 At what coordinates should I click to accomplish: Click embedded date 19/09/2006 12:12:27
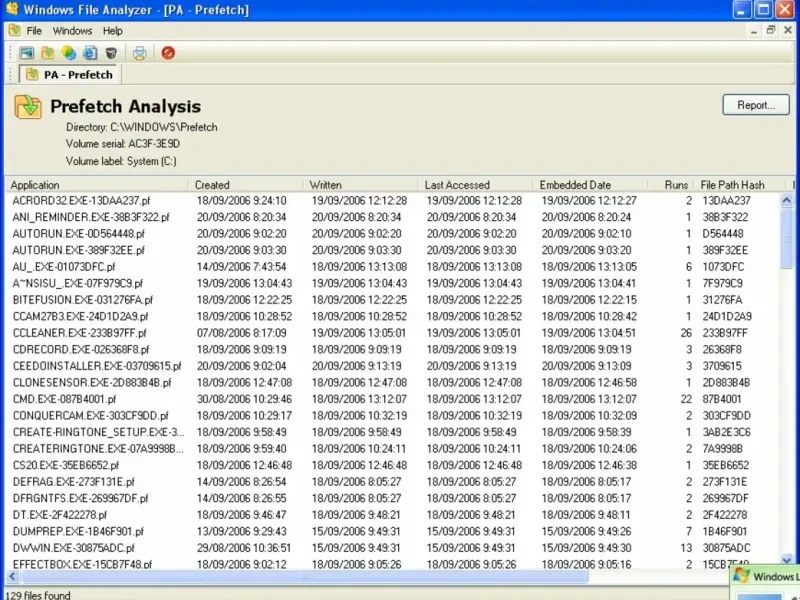[589, 201]
